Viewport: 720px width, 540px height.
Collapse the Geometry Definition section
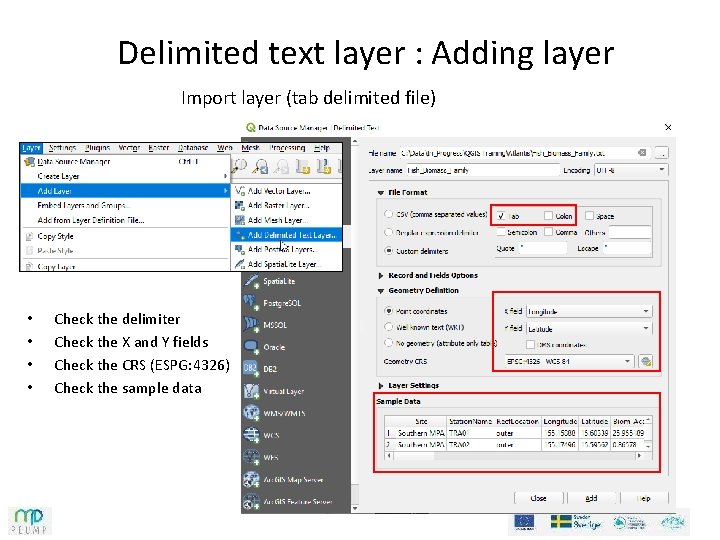[381, 291]
